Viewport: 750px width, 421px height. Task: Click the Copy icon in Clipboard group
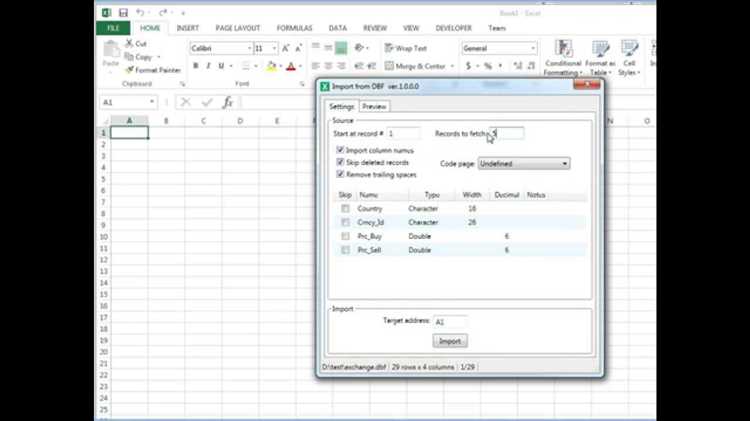(129, 57)
